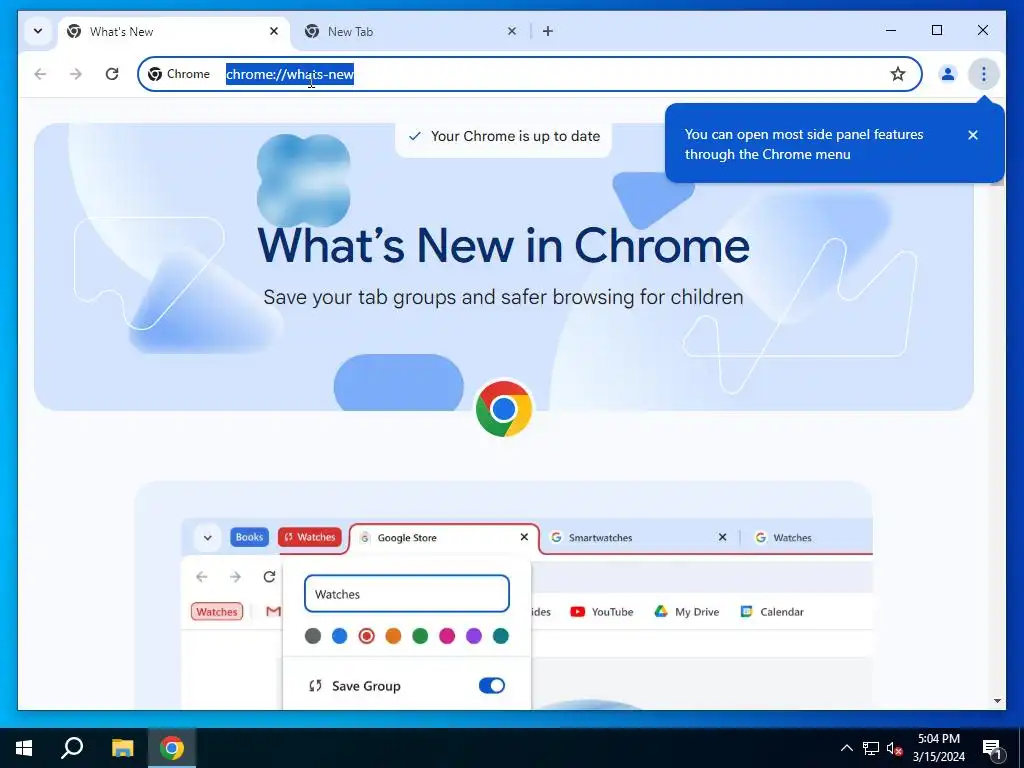1024x768 pixels.
Task: Click the page scrollbar down arrow
Action: pyautogui.click(x=997, y=701)
